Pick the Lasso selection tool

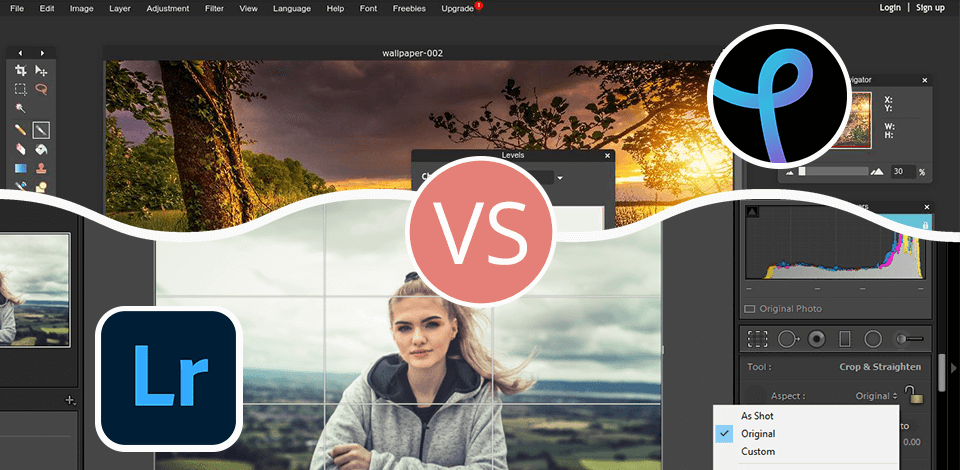click(x=42, y=89)
